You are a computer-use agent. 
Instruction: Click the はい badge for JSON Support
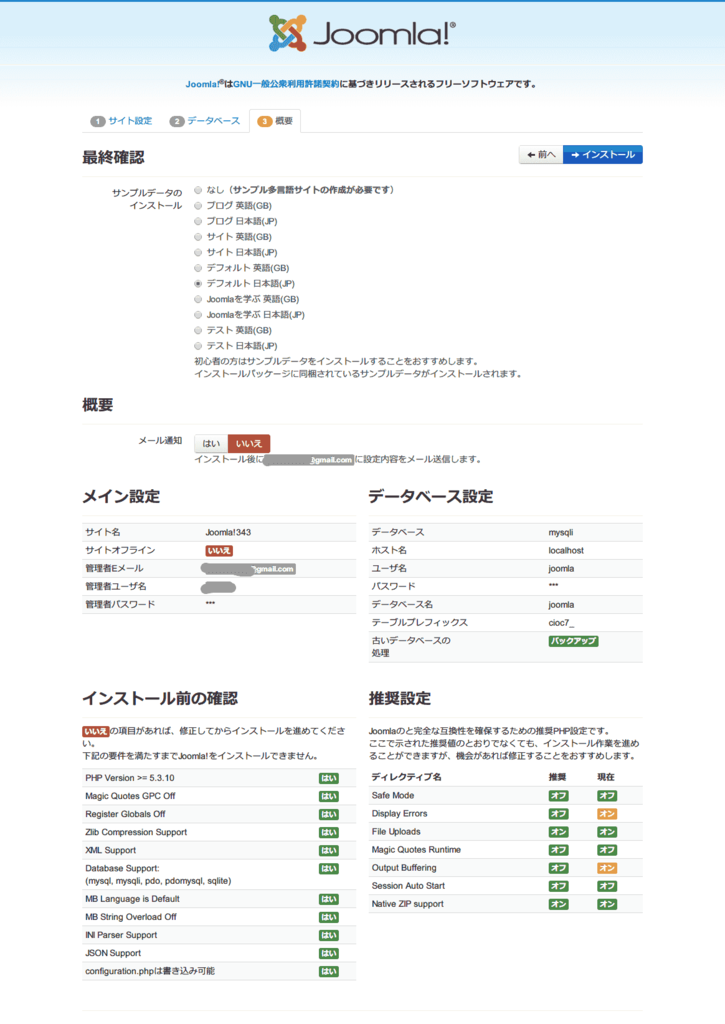click(329, 953)
